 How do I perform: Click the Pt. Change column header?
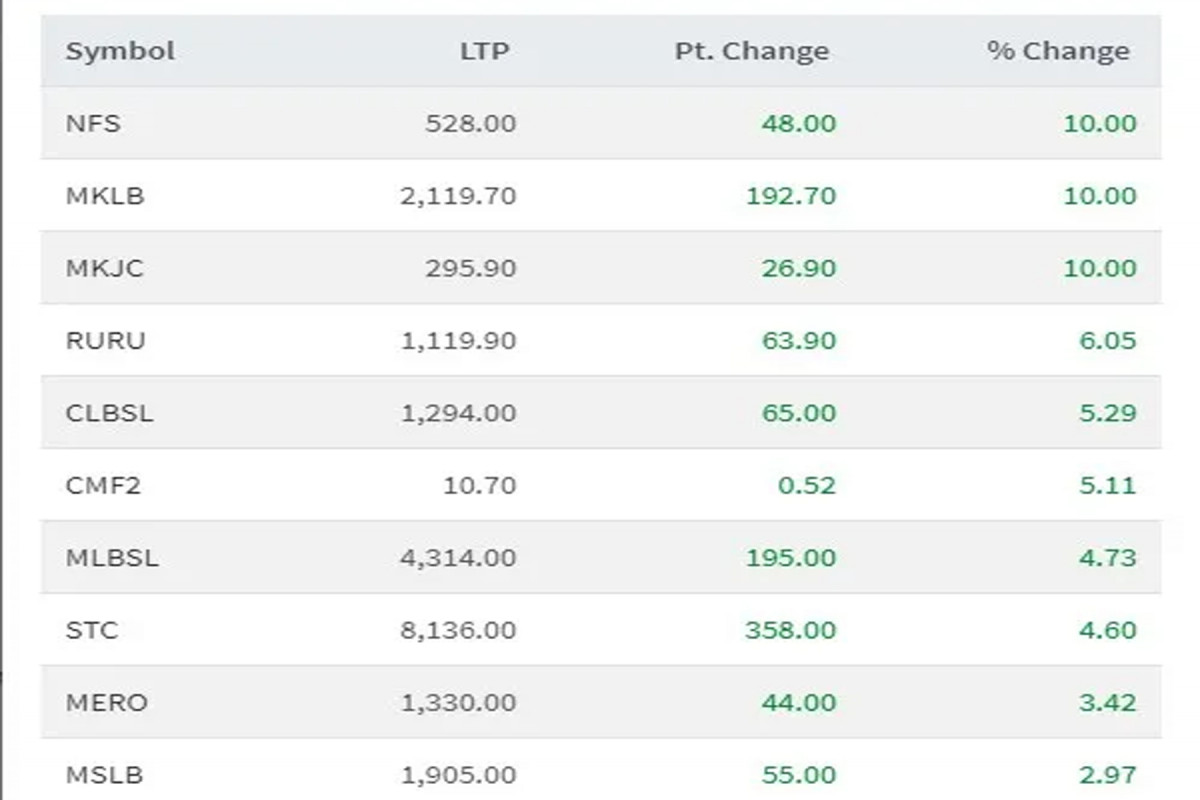(751, 51)
